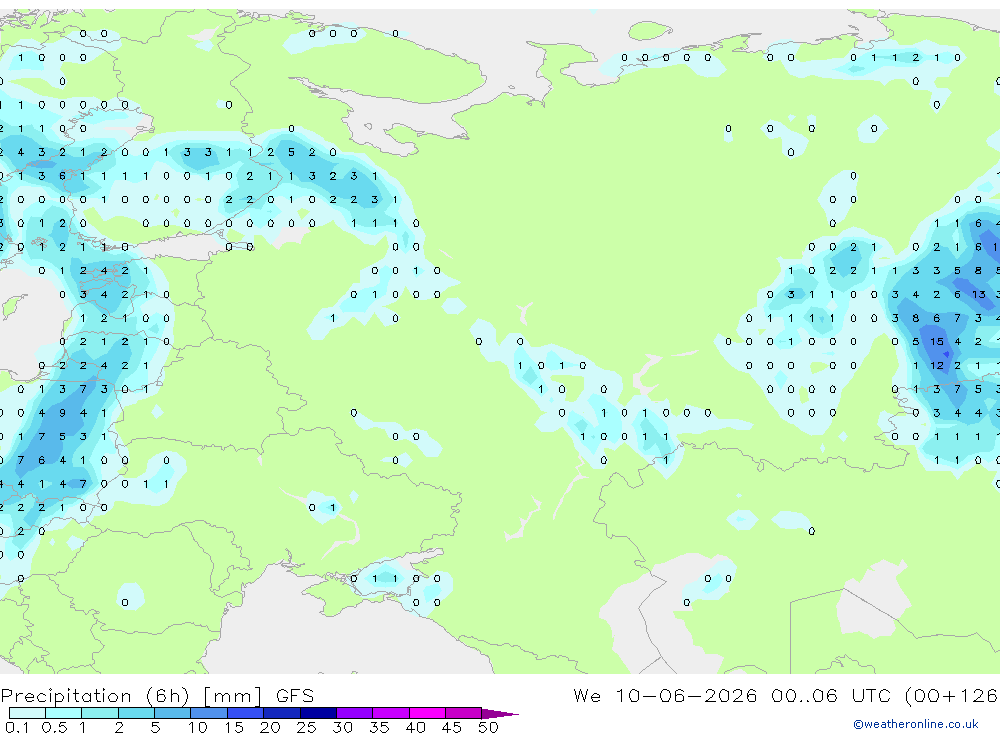1000x733 pixels.
Task: Click the legend scale label "0.5"
Action: 54,727
